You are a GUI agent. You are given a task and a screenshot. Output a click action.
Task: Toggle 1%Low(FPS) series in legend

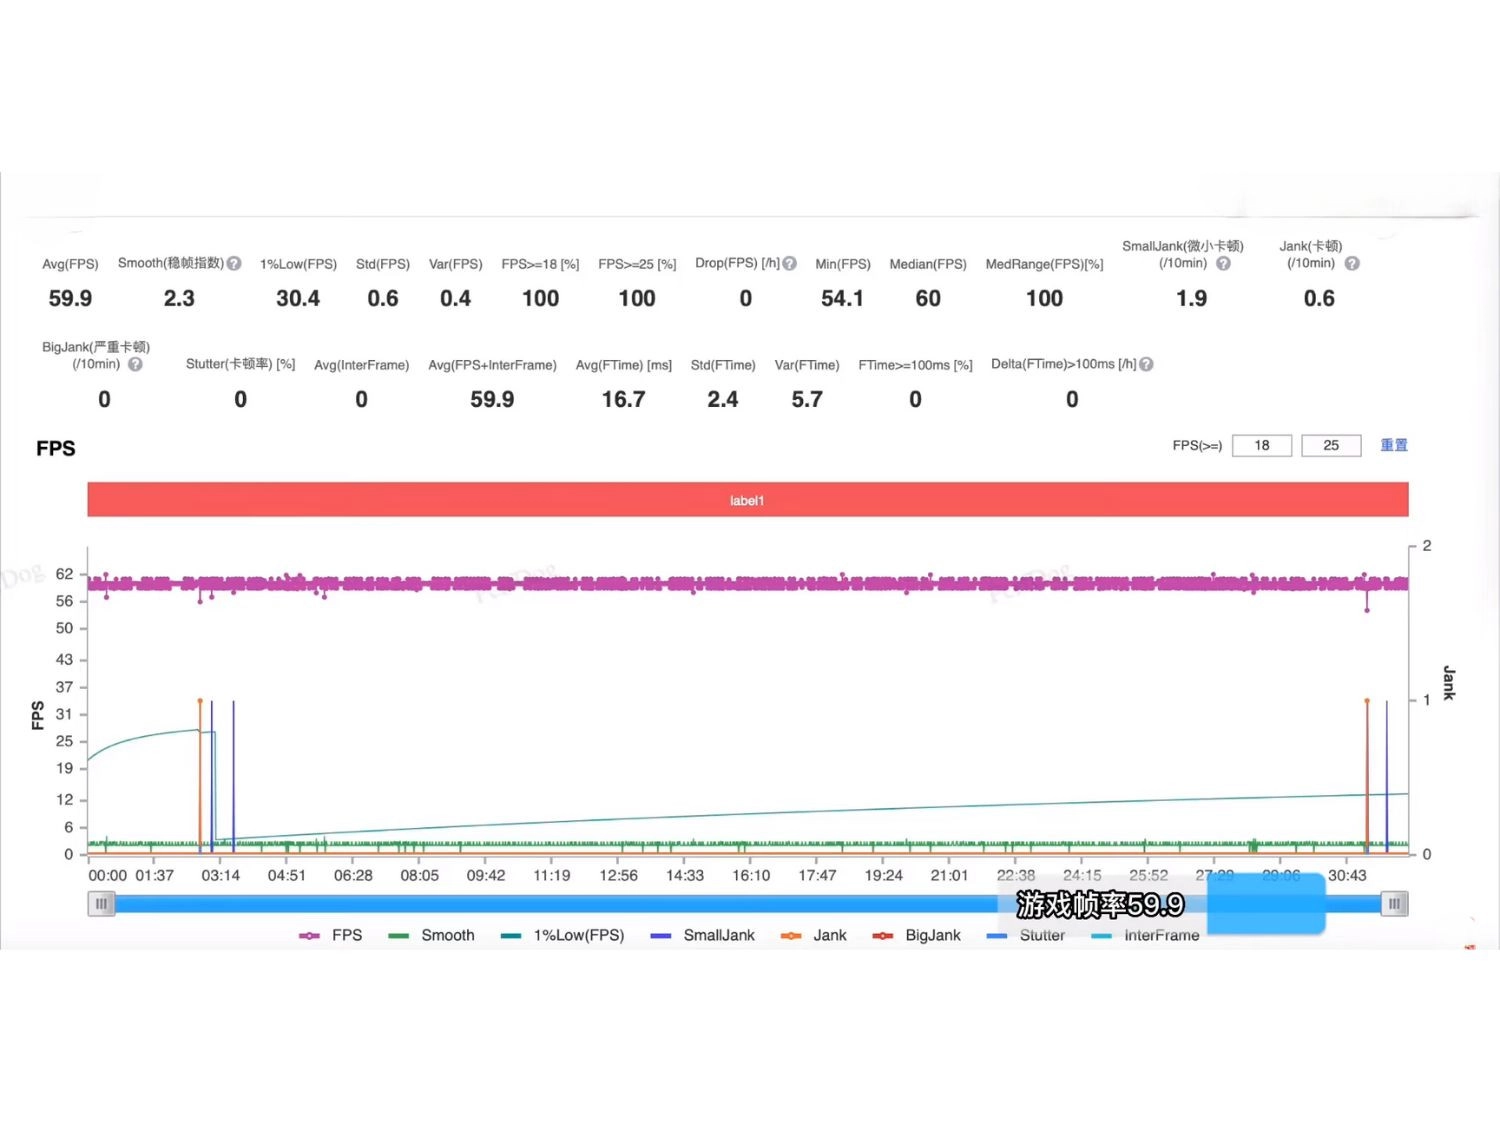(562, 935)
